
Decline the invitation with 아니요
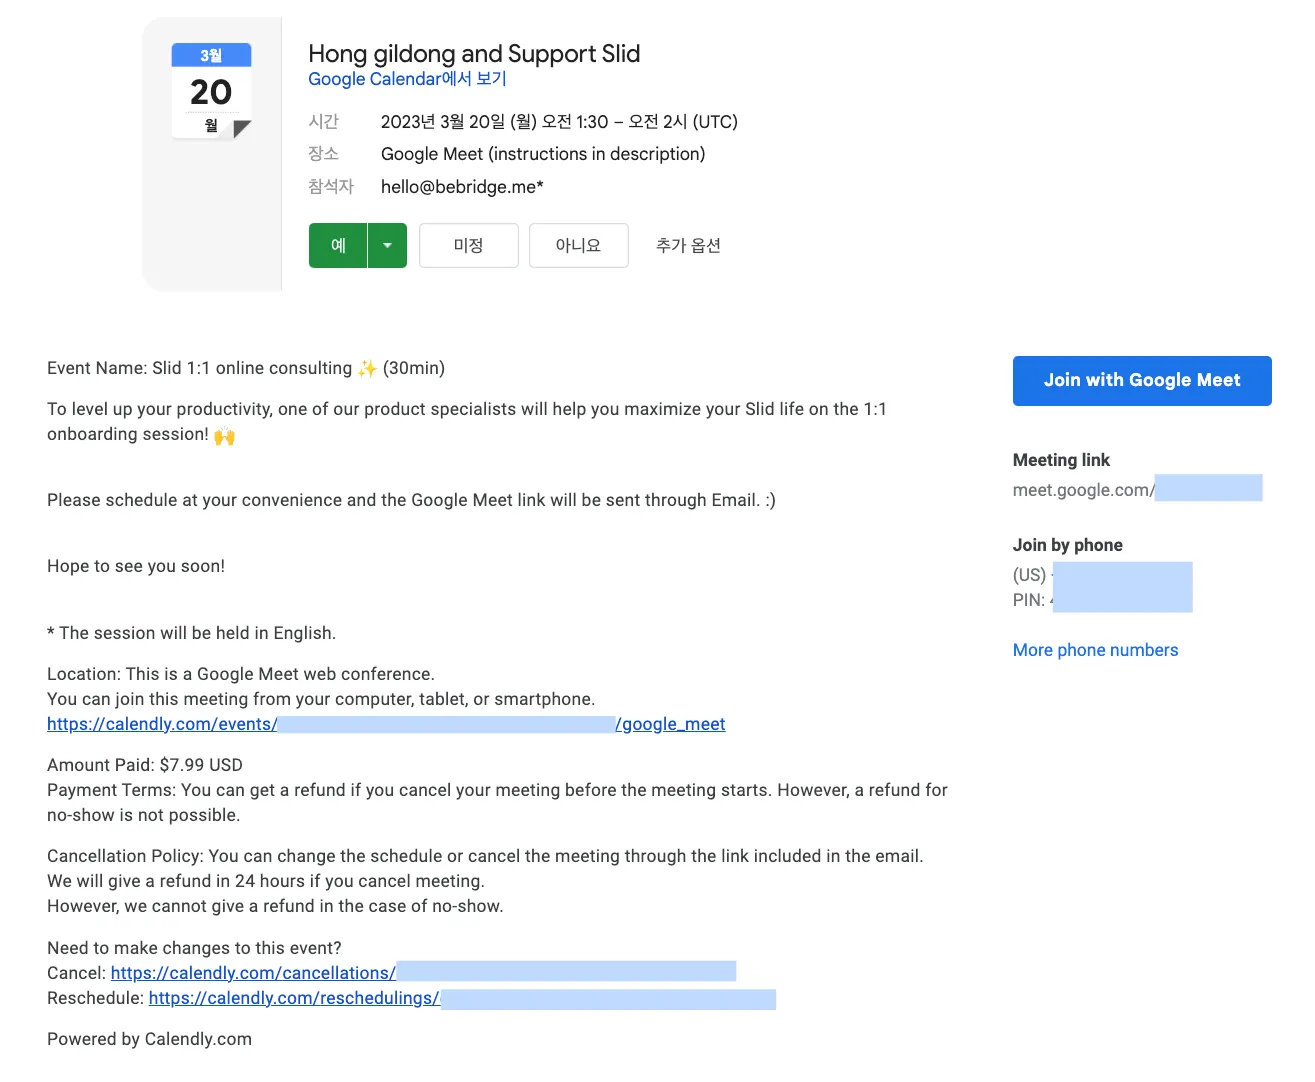(578, 246)
